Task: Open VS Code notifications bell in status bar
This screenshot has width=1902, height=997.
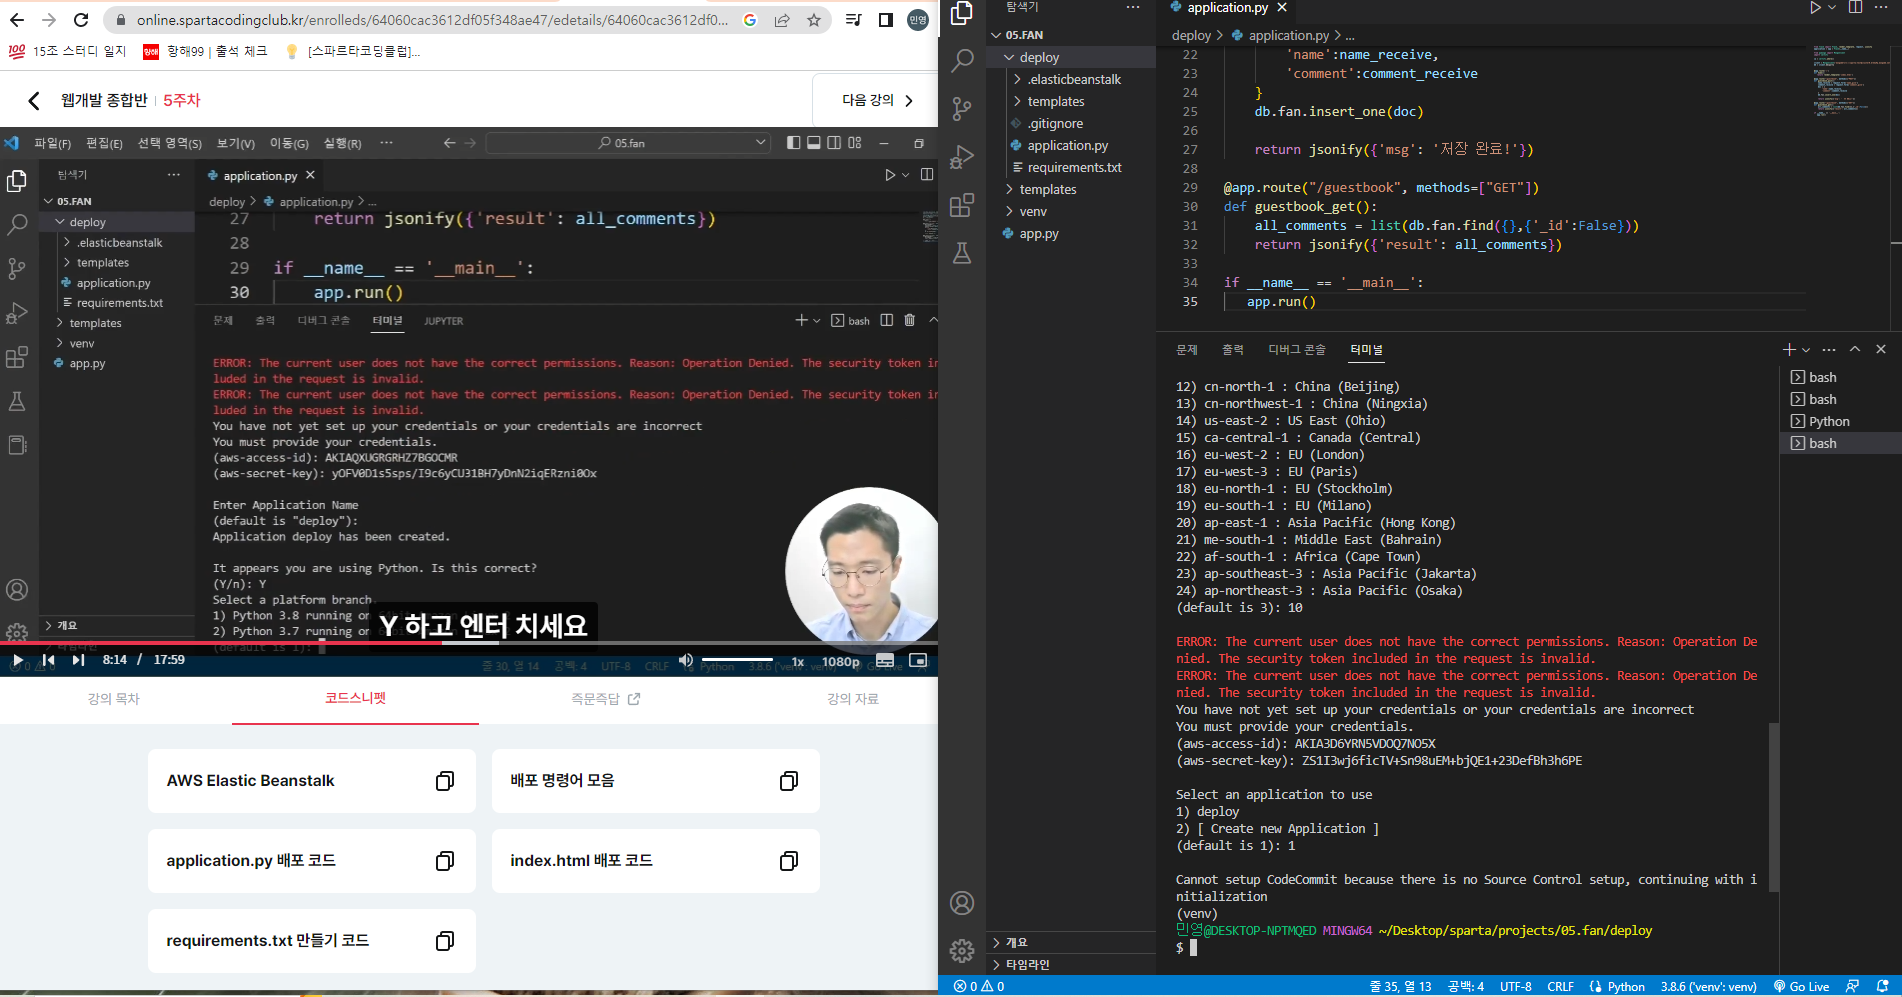Action: click(1882, 987)
